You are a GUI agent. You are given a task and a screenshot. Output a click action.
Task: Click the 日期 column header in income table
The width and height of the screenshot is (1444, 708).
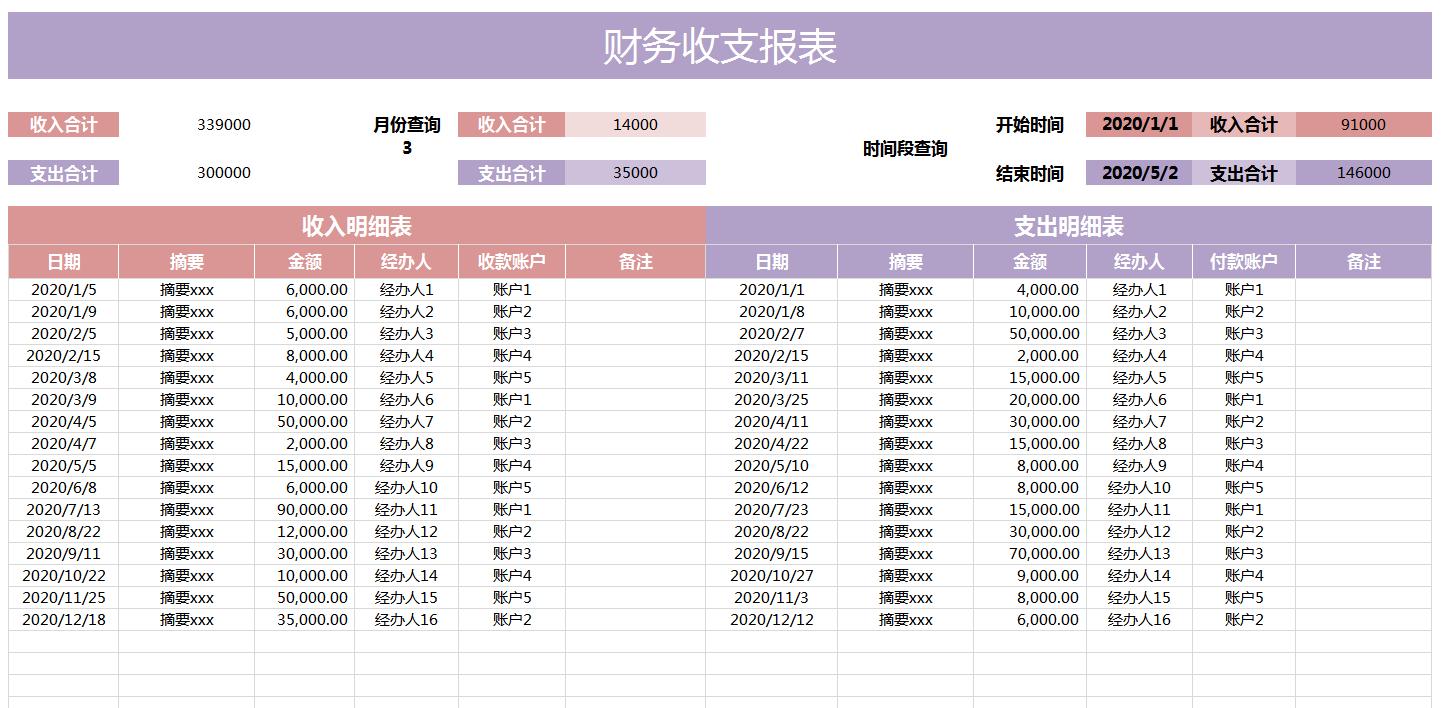pos(62,261)
